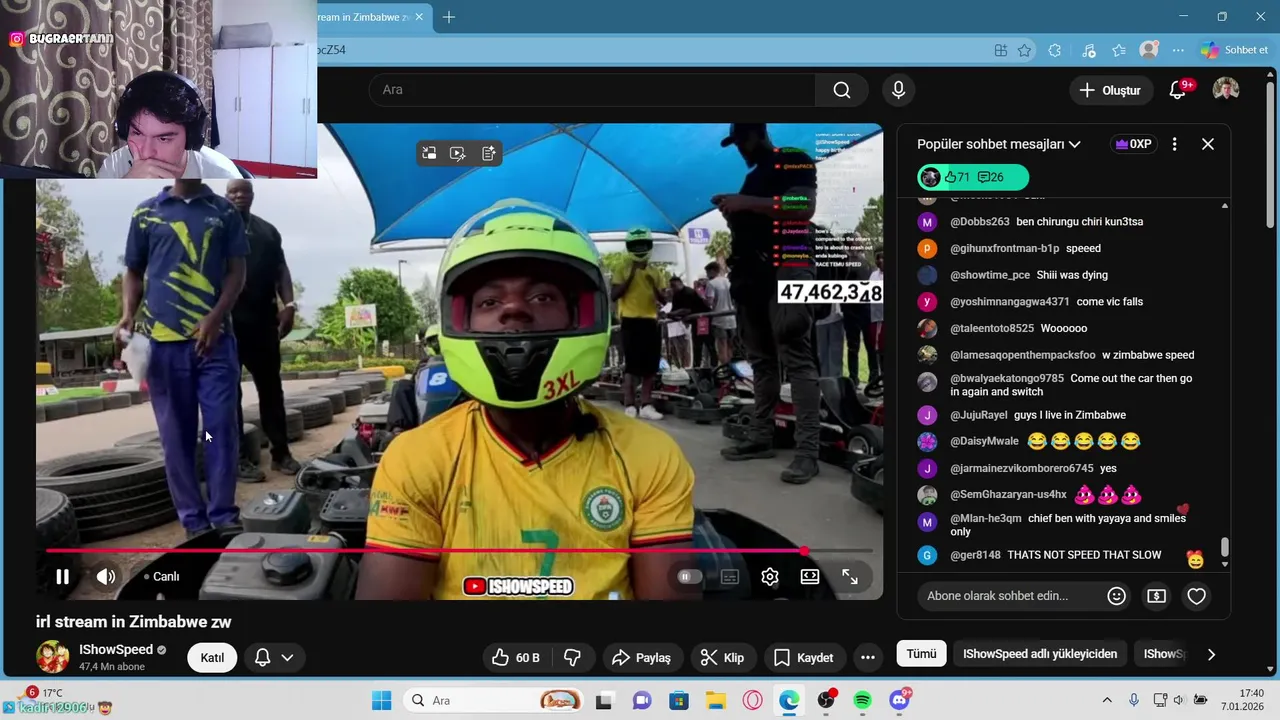Dislike the video
The width and height of the screenshot is (1280, 720).
click(573, 657)
